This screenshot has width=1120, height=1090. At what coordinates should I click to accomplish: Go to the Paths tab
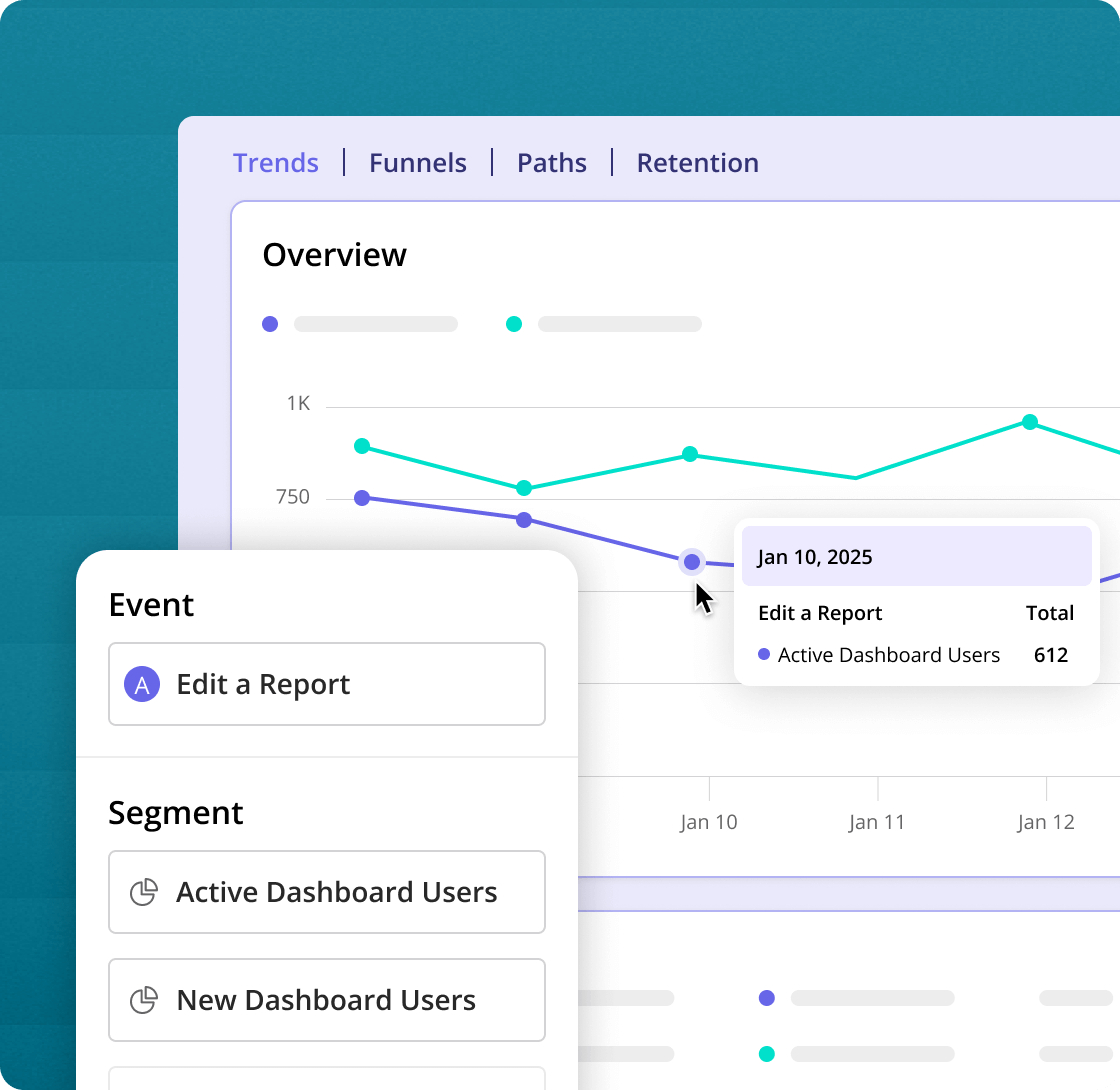click(552, 163)
